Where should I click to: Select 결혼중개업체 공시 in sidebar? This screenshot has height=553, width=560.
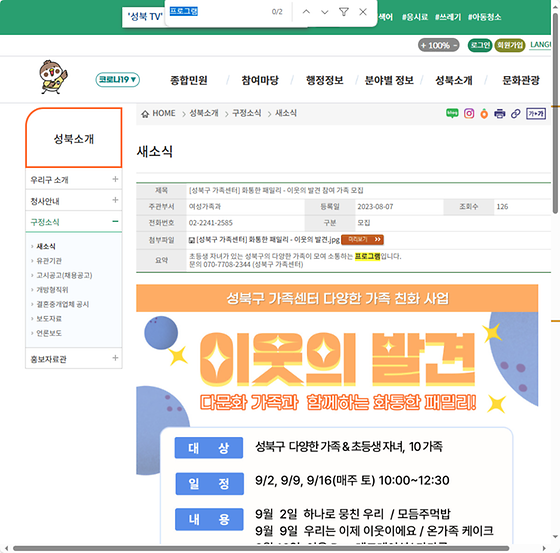pyautogui.click(x=62, y=304)
